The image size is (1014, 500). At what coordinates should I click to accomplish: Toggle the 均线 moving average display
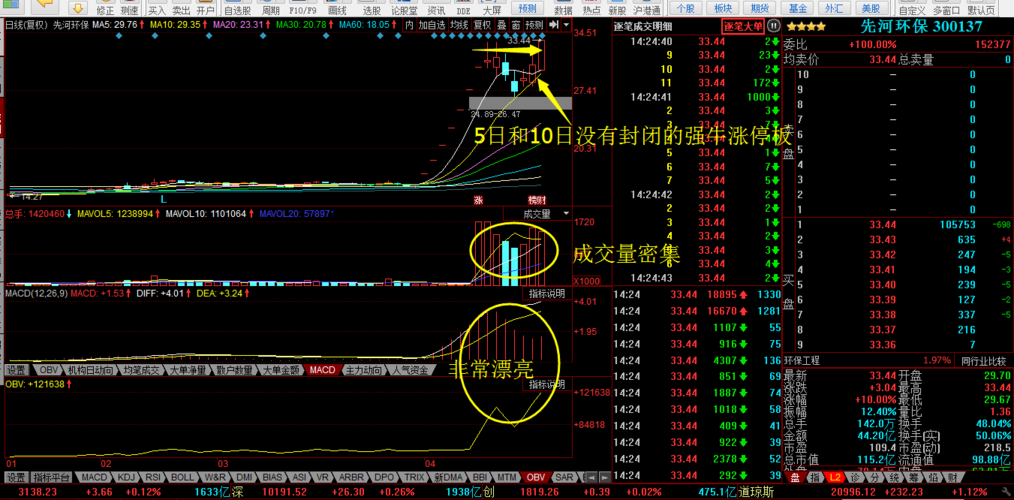pyautogui.click(x=459, y=25)
